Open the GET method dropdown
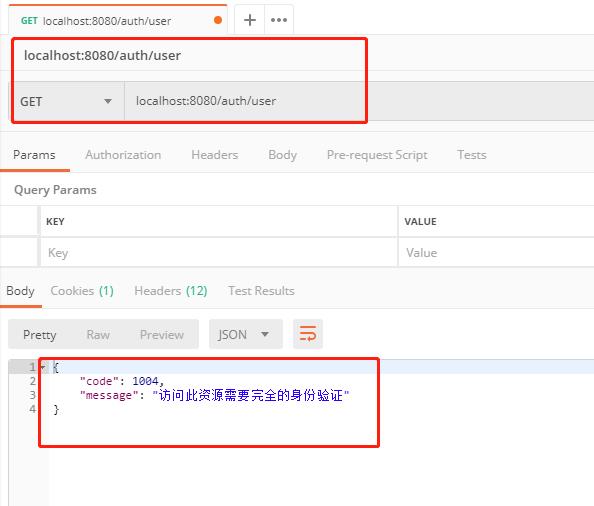This screenshot has width=594, height=506. (x=67, y=102)
